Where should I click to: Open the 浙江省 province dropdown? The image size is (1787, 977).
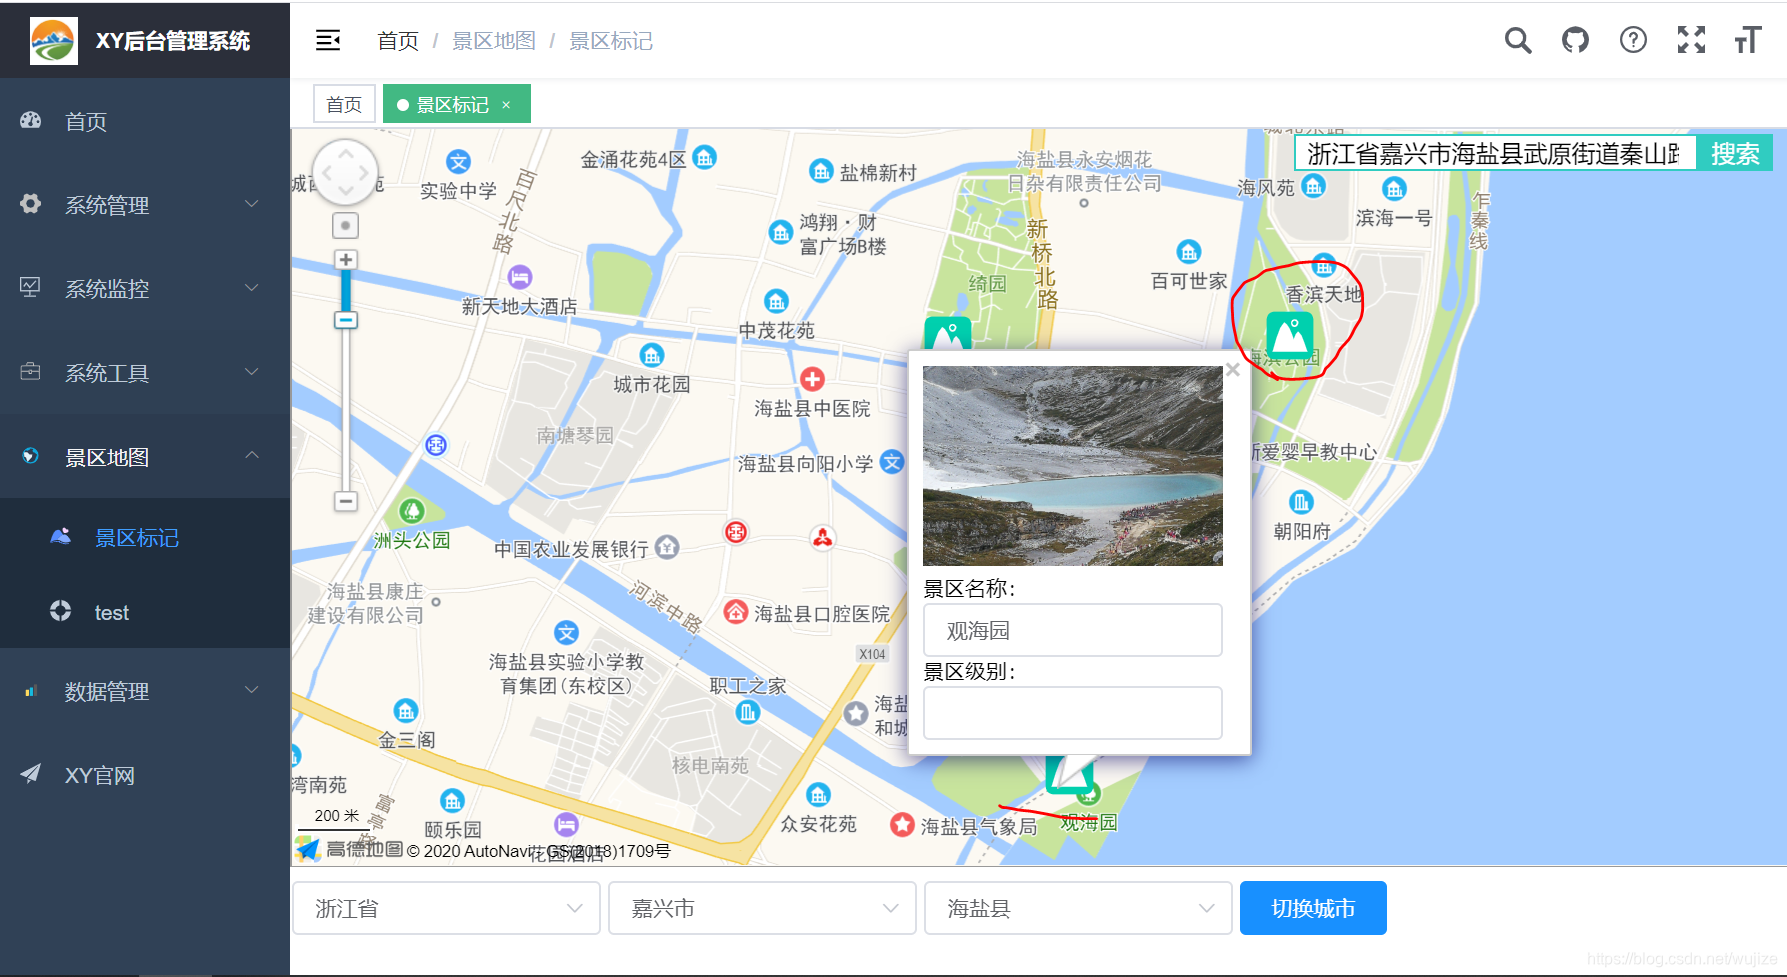pyautogui.click(x=446, y=908)
